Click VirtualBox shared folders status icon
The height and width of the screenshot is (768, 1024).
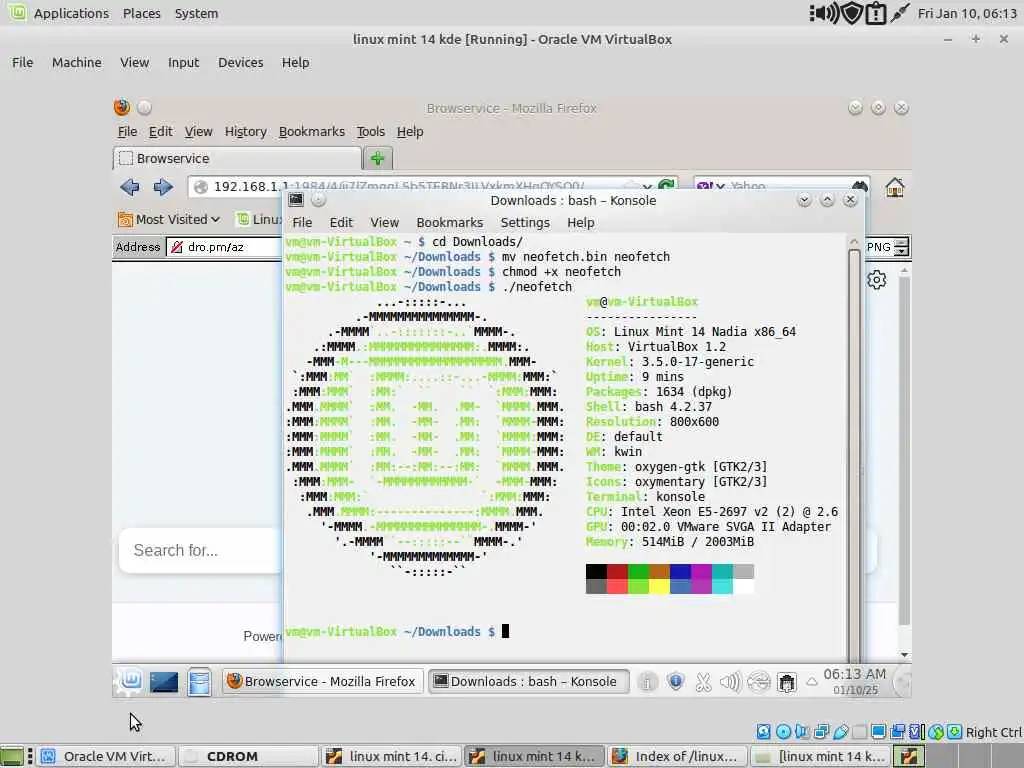click(x=859, y=732)
